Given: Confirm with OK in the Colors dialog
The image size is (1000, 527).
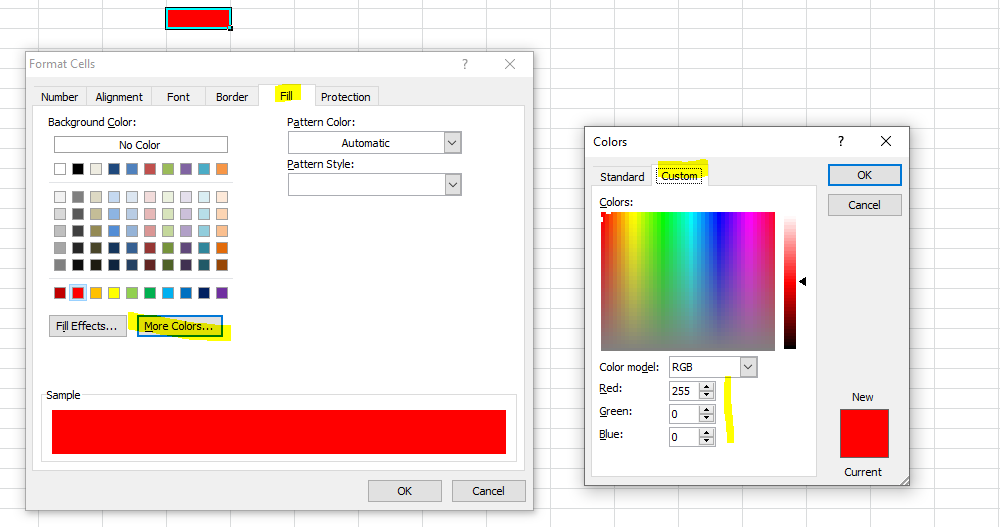Looking at the screenshot, I should pos(864,175).
